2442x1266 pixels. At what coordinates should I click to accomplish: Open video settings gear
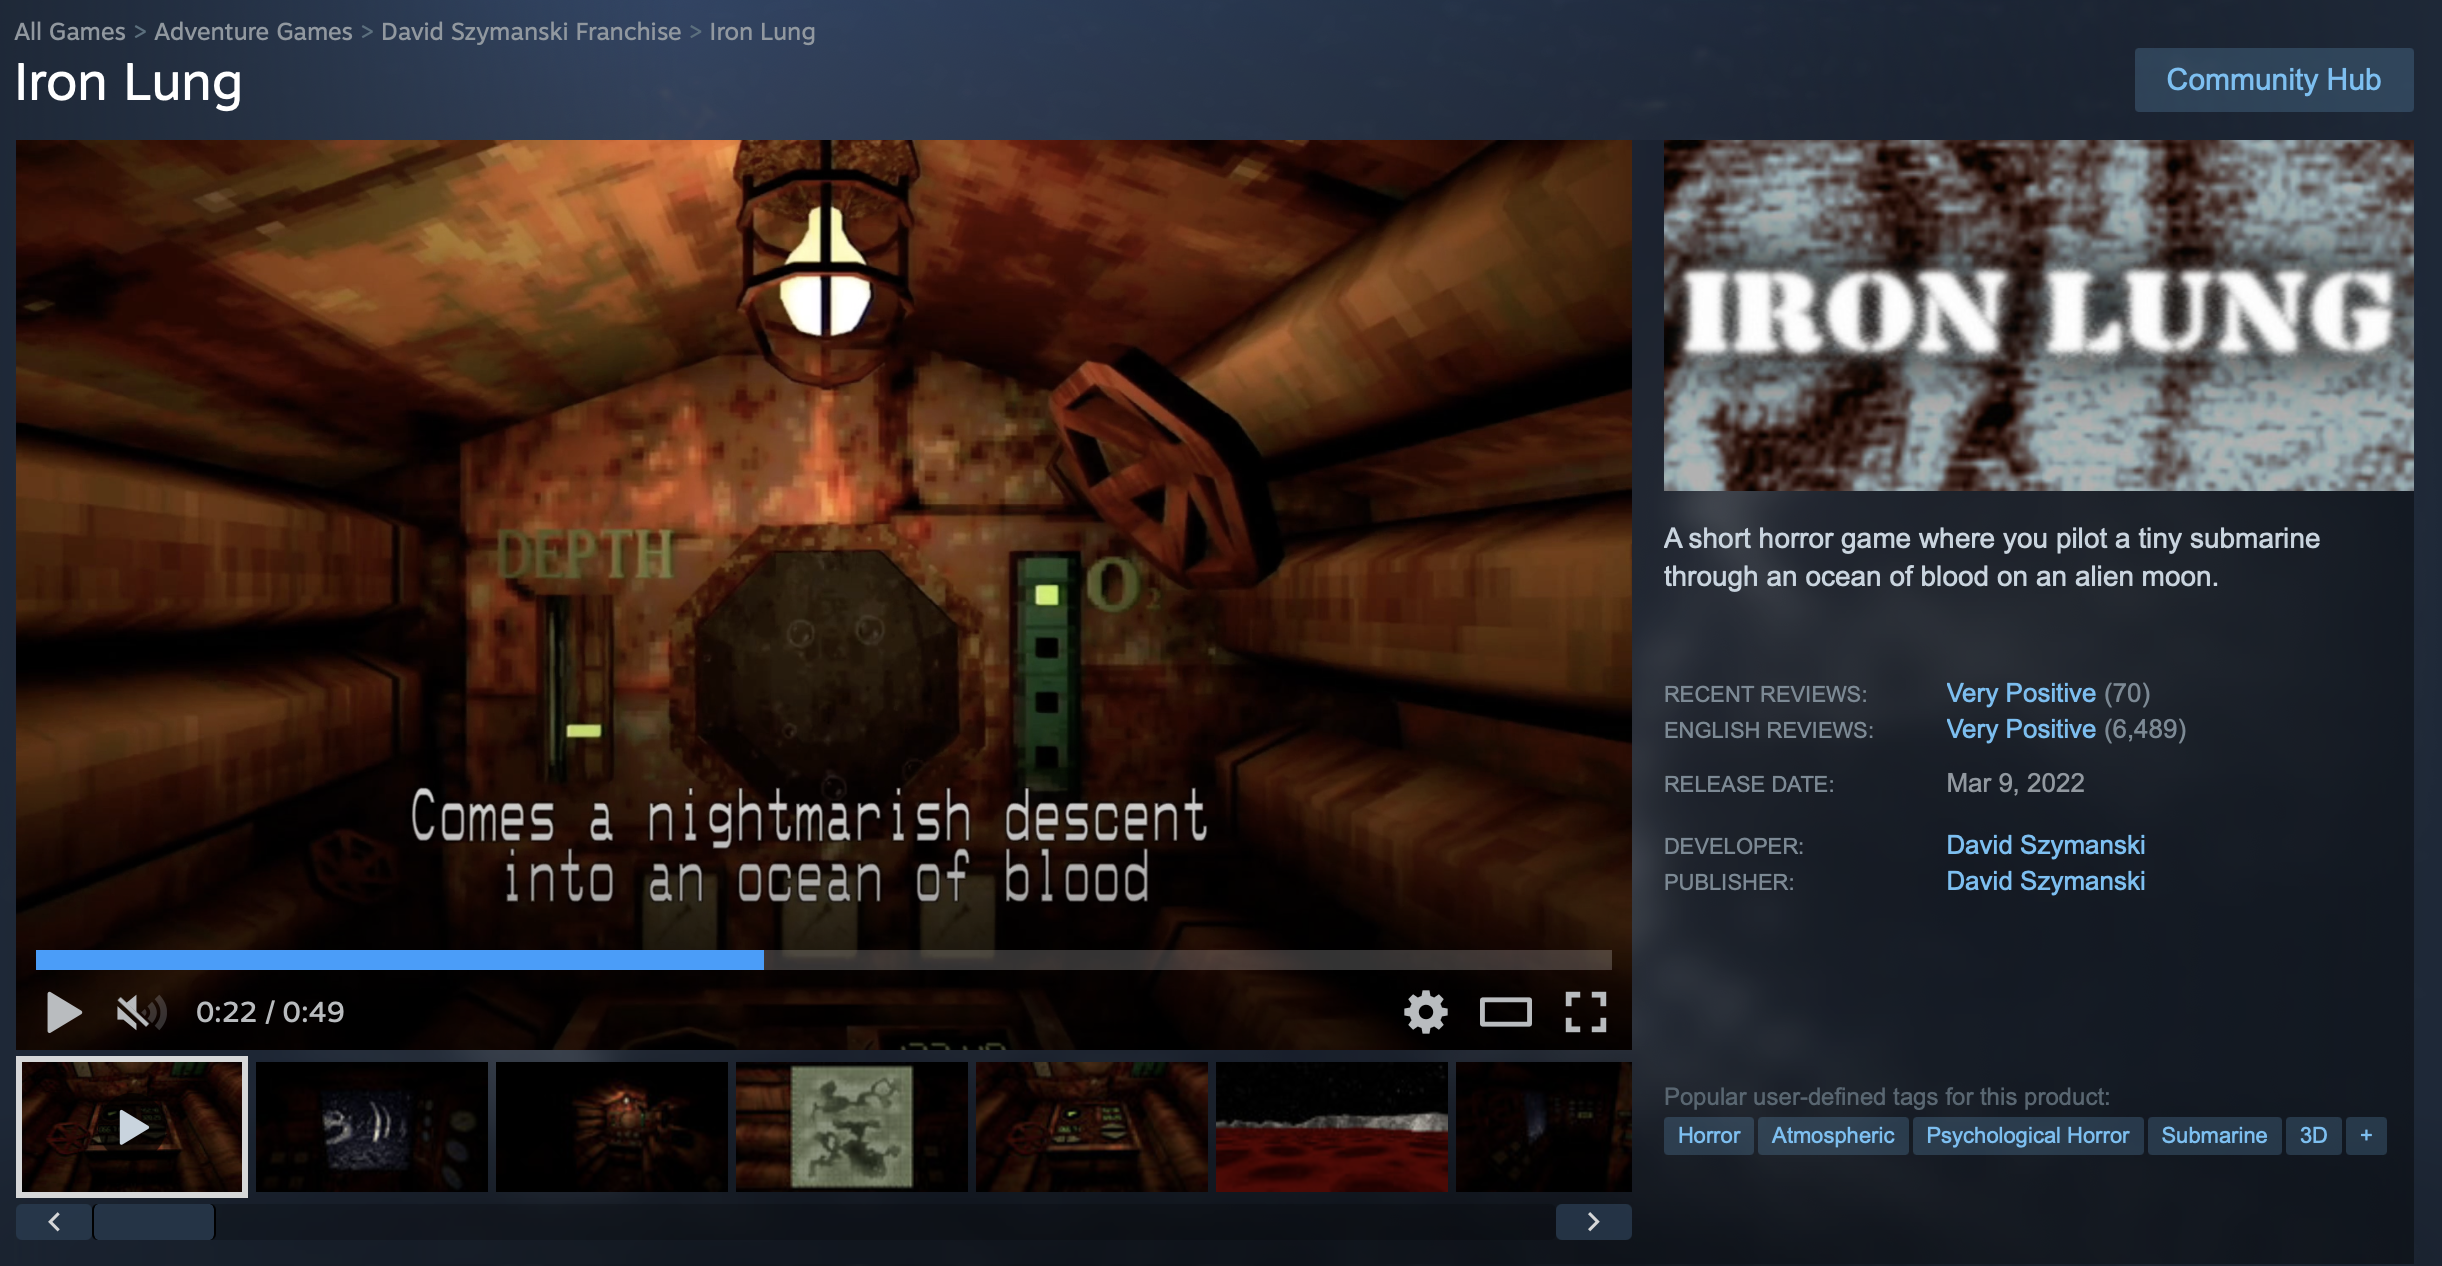click(1425, 1012)
